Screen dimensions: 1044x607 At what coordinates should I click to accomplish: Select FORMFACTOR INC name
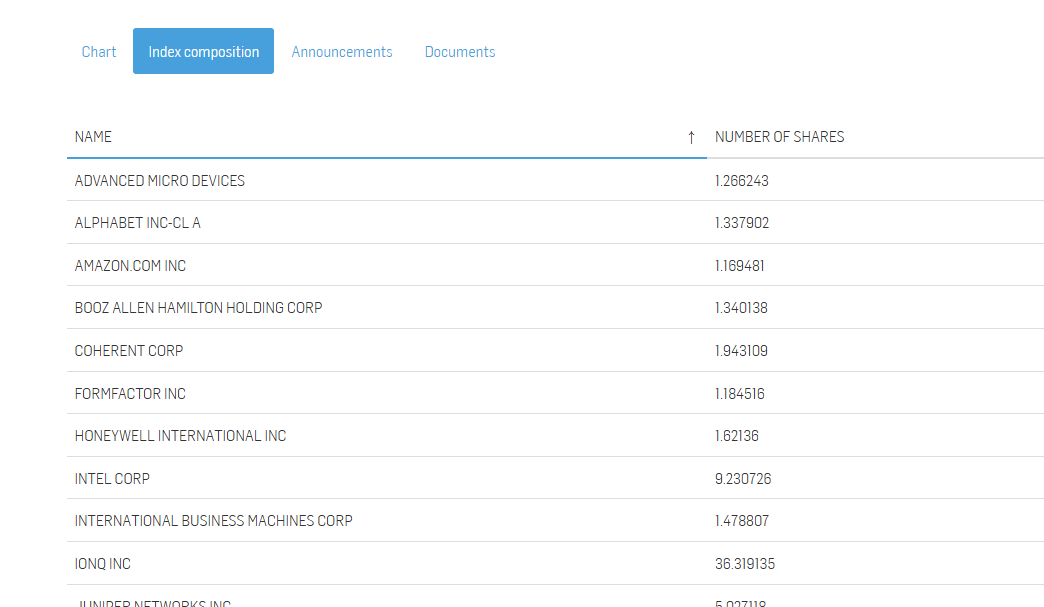tap(130, 394)
